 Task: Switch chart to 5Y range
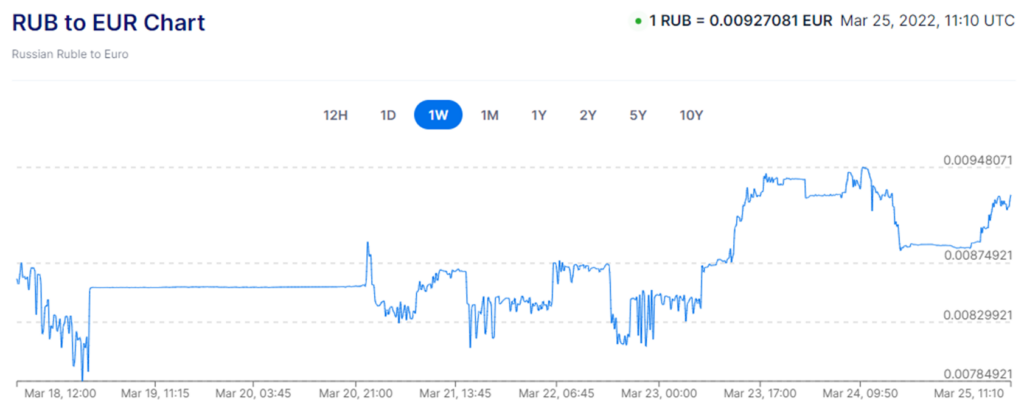click(638, 116)
